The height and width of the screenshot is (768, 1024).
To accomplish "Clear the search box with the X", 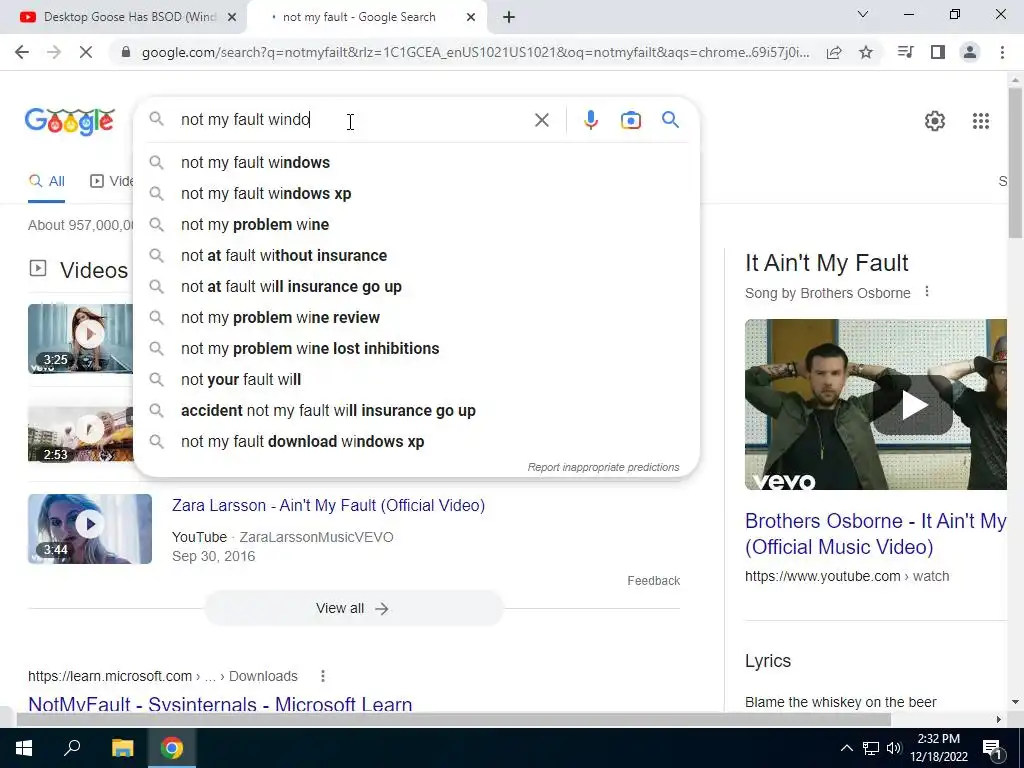I will pyautogui.click(x=541, y=120).
